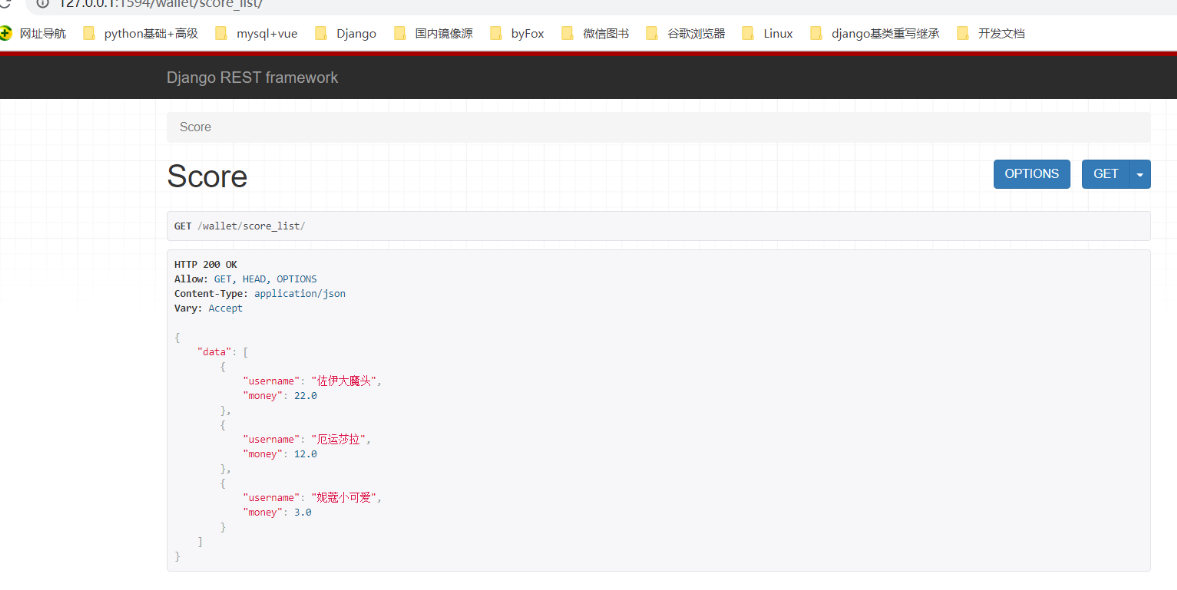The width and height of the screenshot is (1177, 590).
Task: Open the django基类重写继承 bookmark folder
Action: (x=875, y=33)
